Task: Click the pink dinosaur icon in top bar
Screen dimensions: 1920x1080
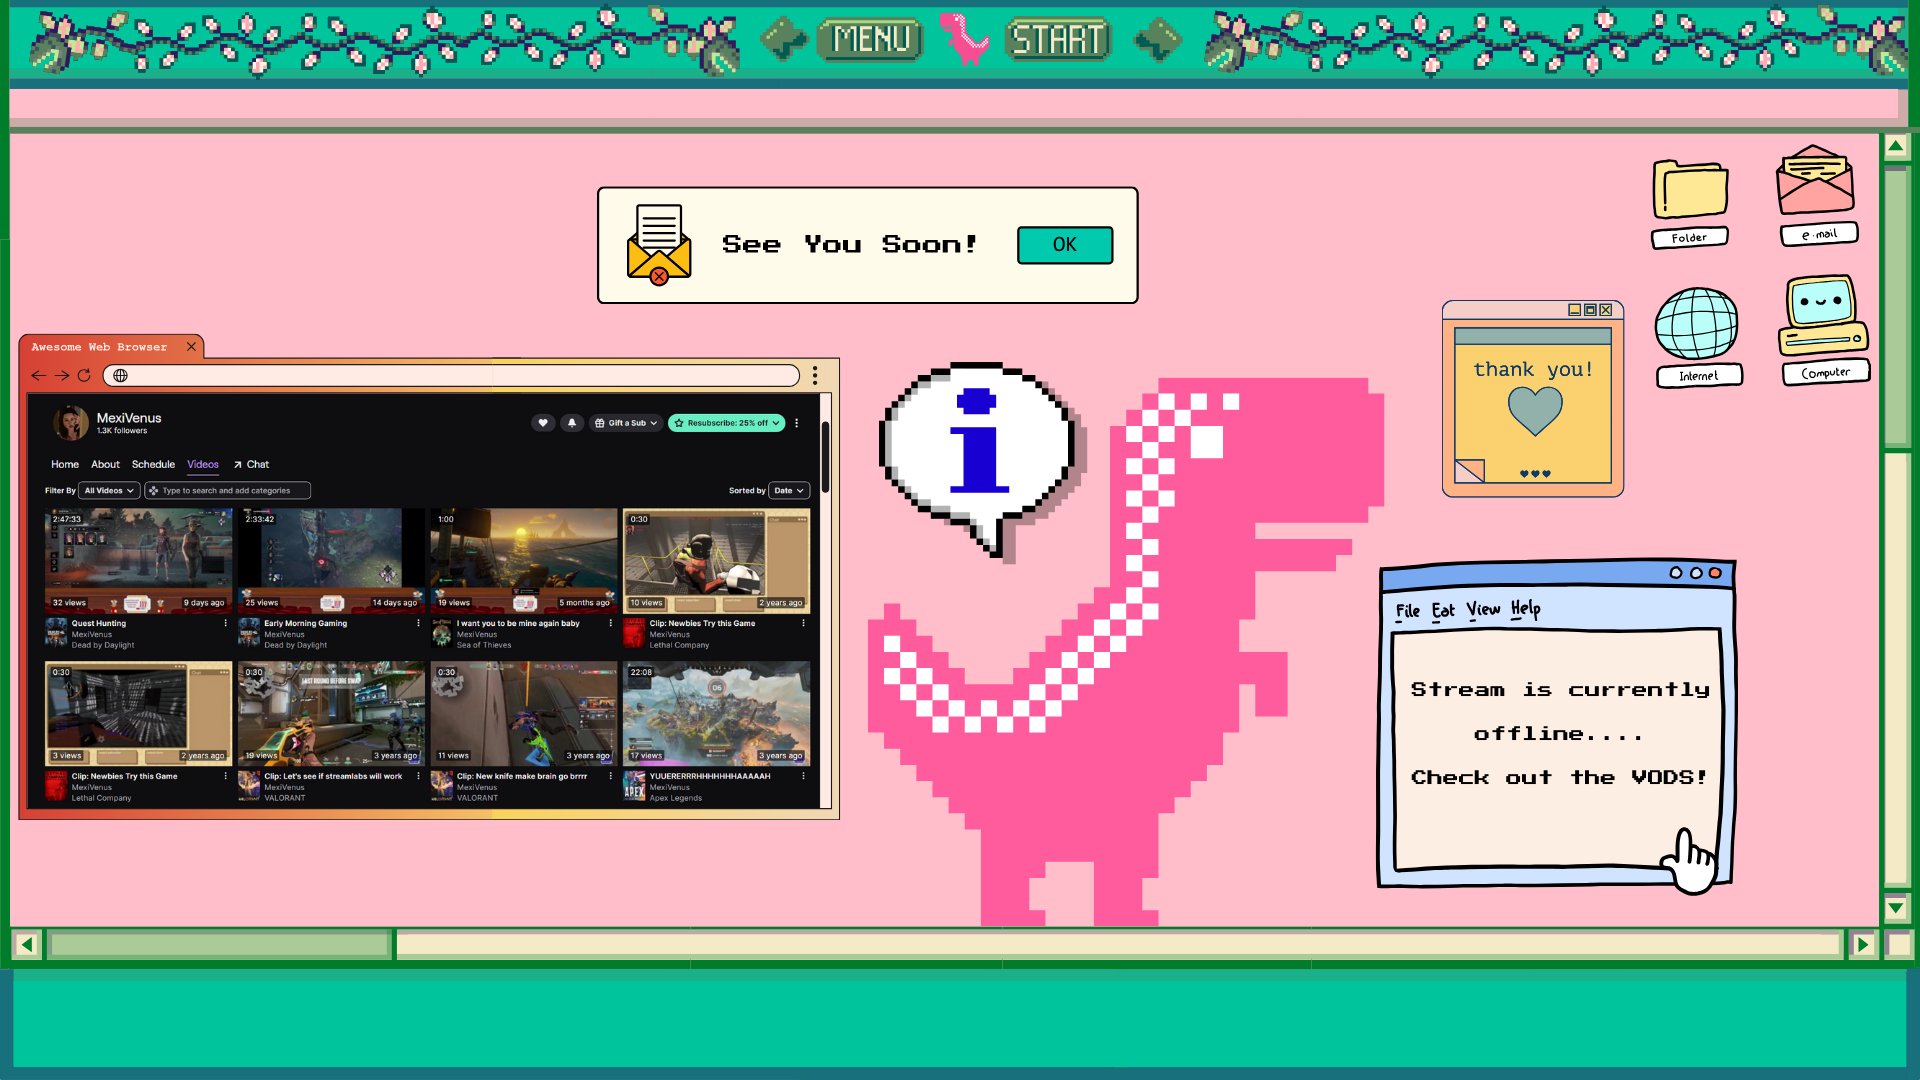Action: click(964, 39)
